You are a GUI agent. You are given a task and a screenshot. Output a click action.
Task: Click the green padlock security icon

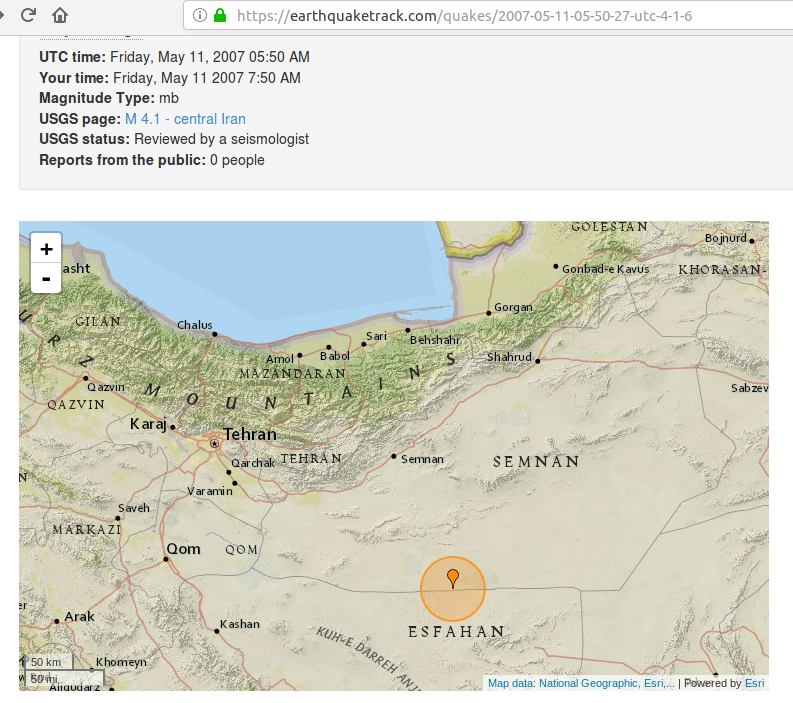coord(219,16)
